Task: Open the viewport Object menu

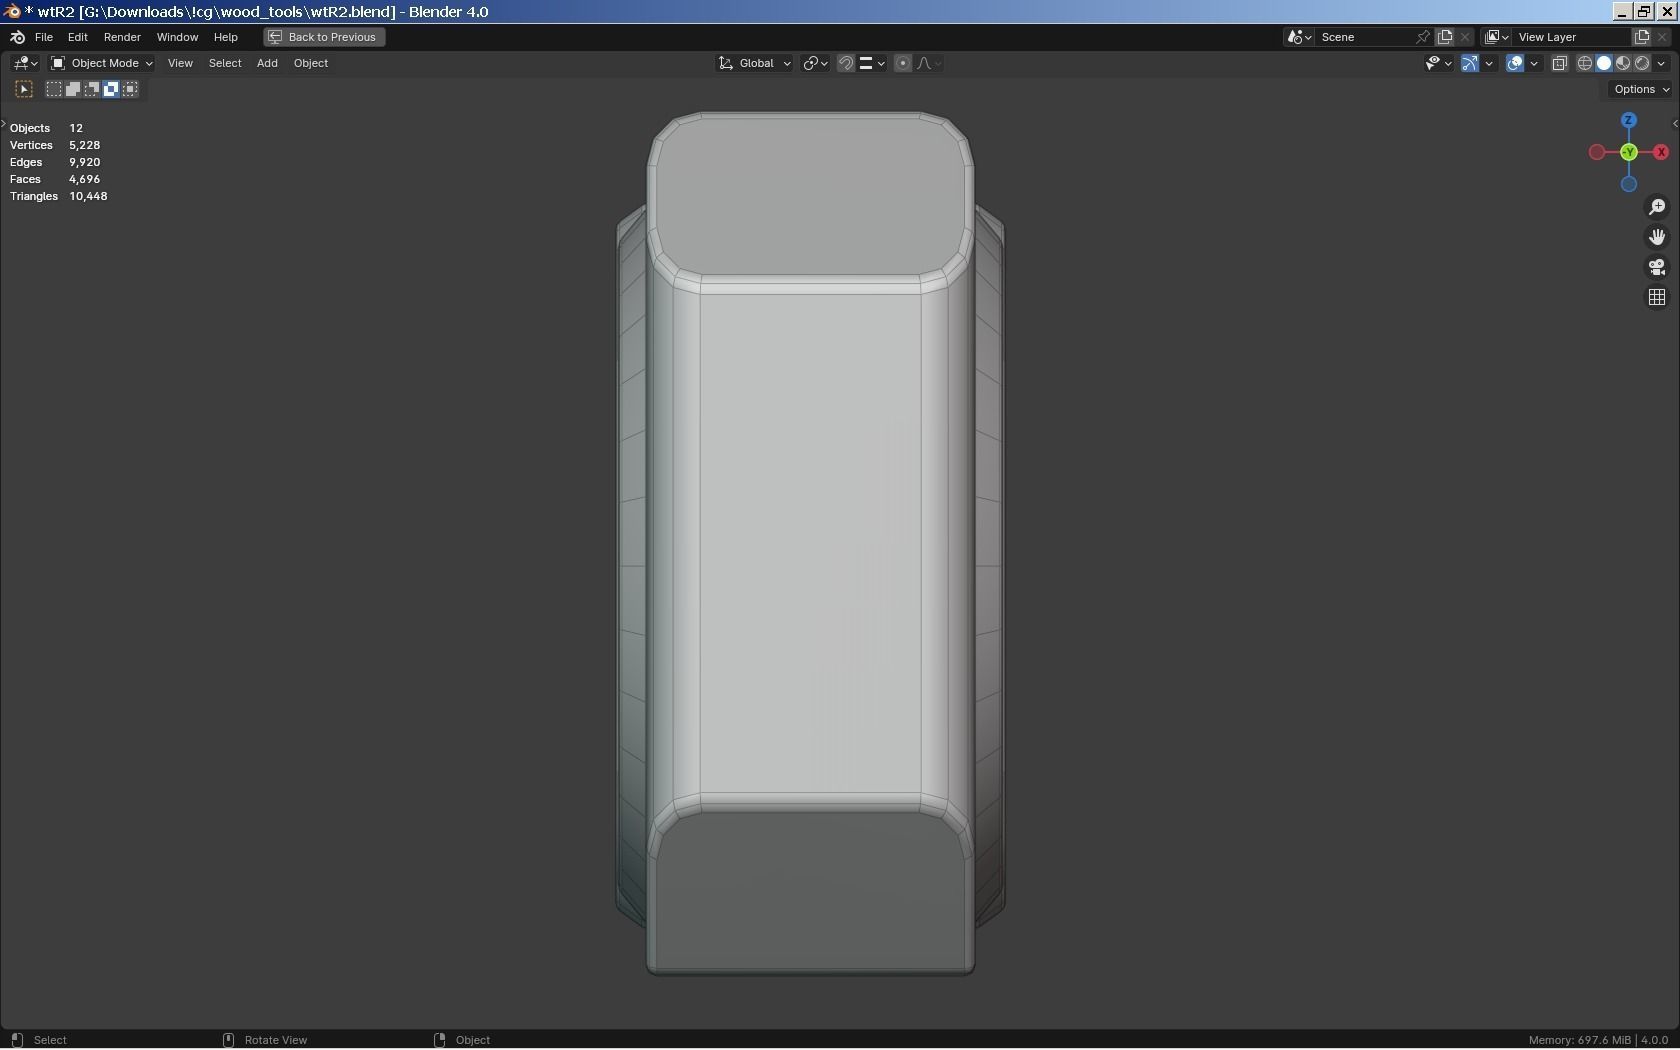Action: click(311, 63)
